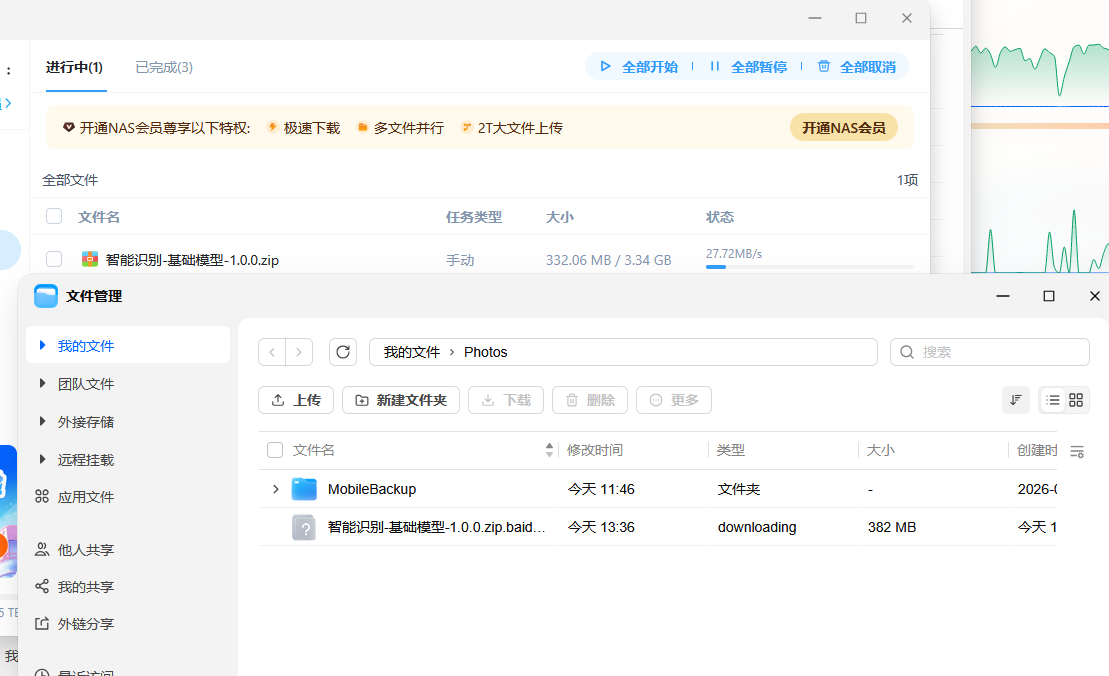
Task: Expand 远程挂载 in the sidebar
Action: [42, 460]
